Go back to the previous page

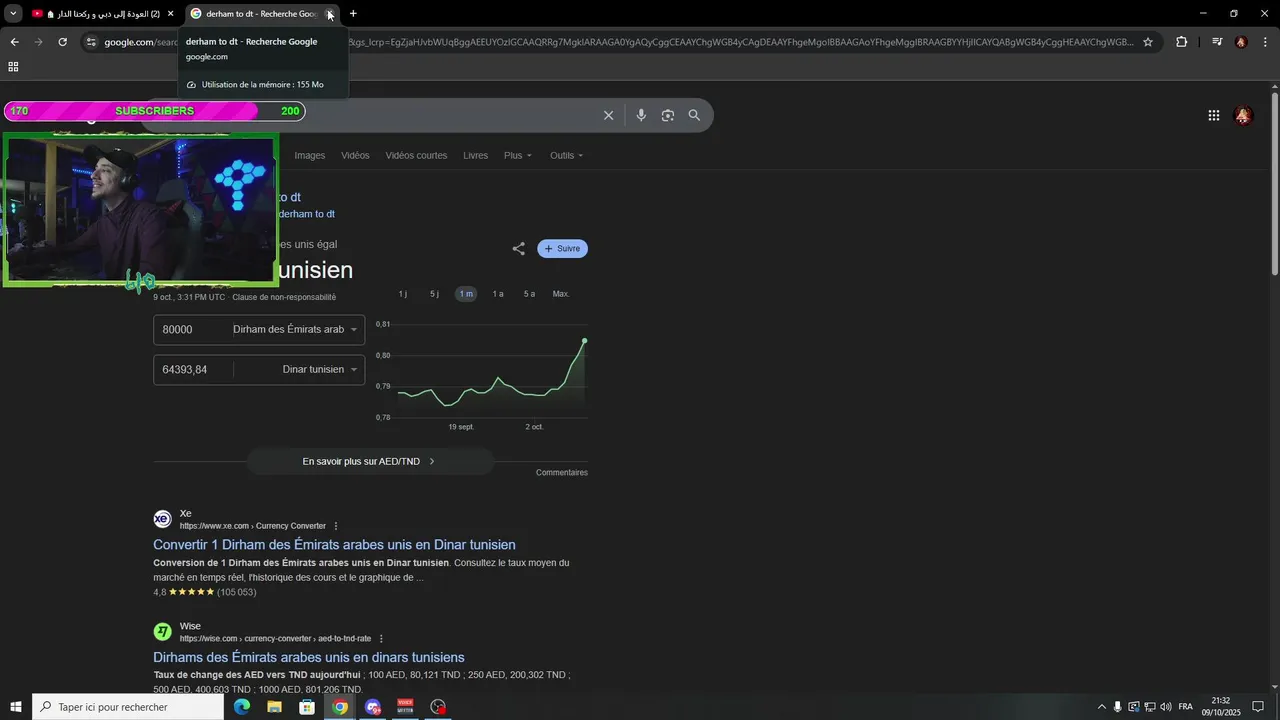tap(14, 42)
